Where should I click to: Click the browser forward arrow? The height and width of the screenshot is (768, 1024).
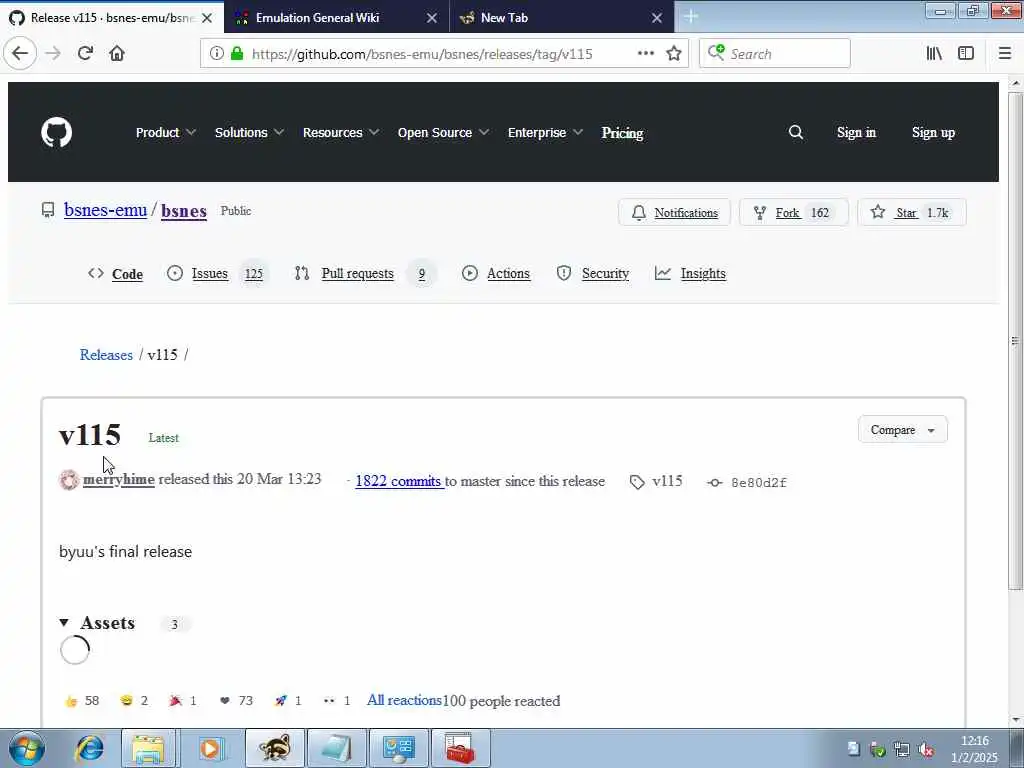coord(54,54)
